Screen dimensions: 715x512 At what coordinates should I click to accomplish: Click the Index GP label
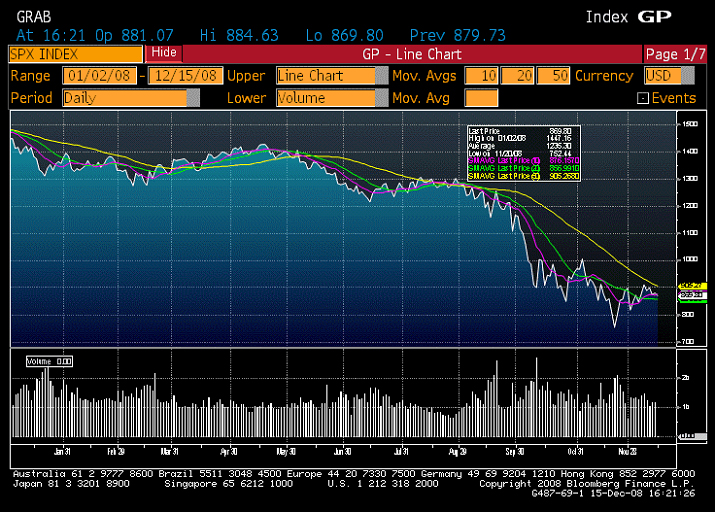629,17
